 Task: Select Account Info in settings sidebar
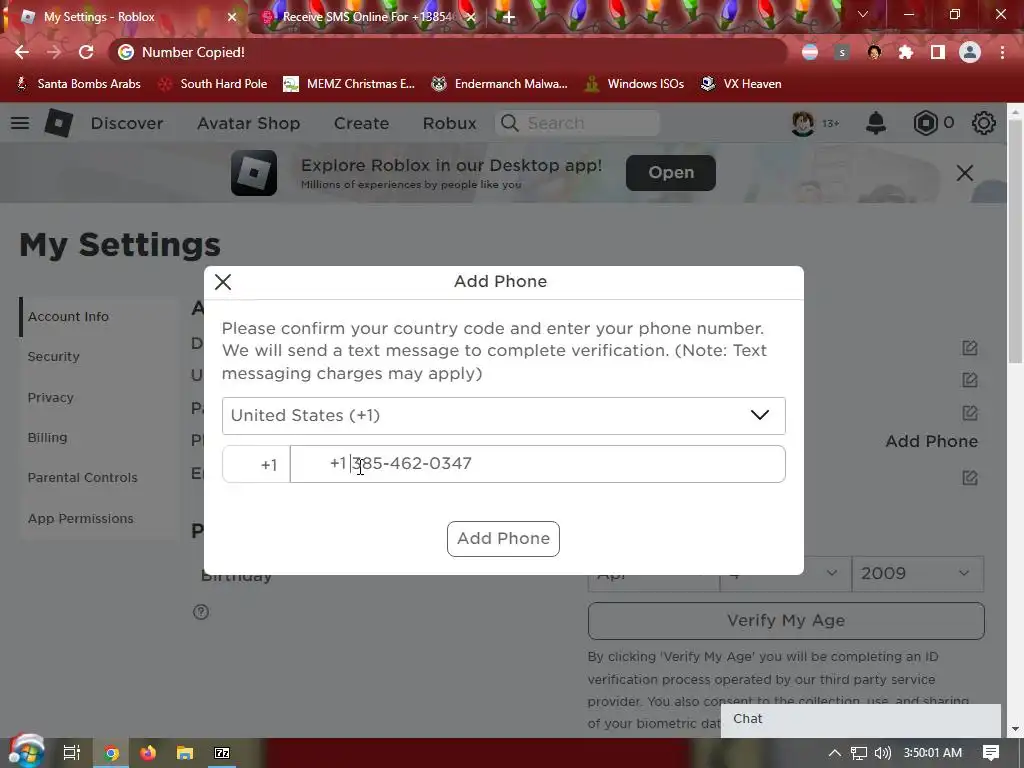[68, 317]
